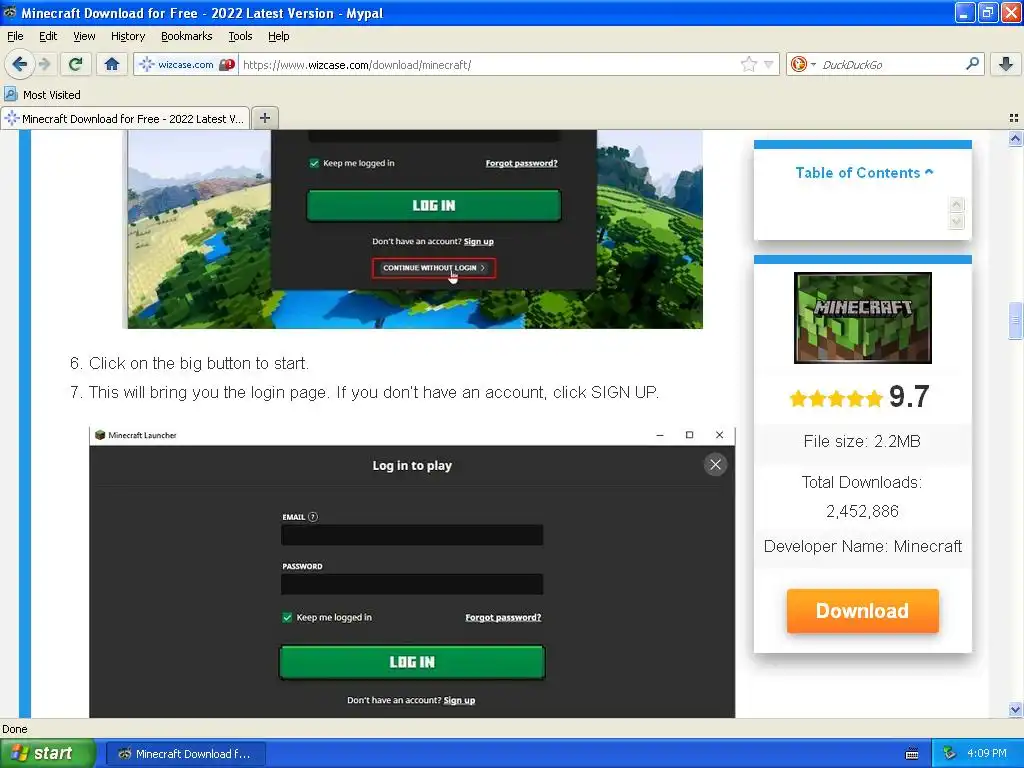Click the PASSWORD input field

[x=411, y=584]
